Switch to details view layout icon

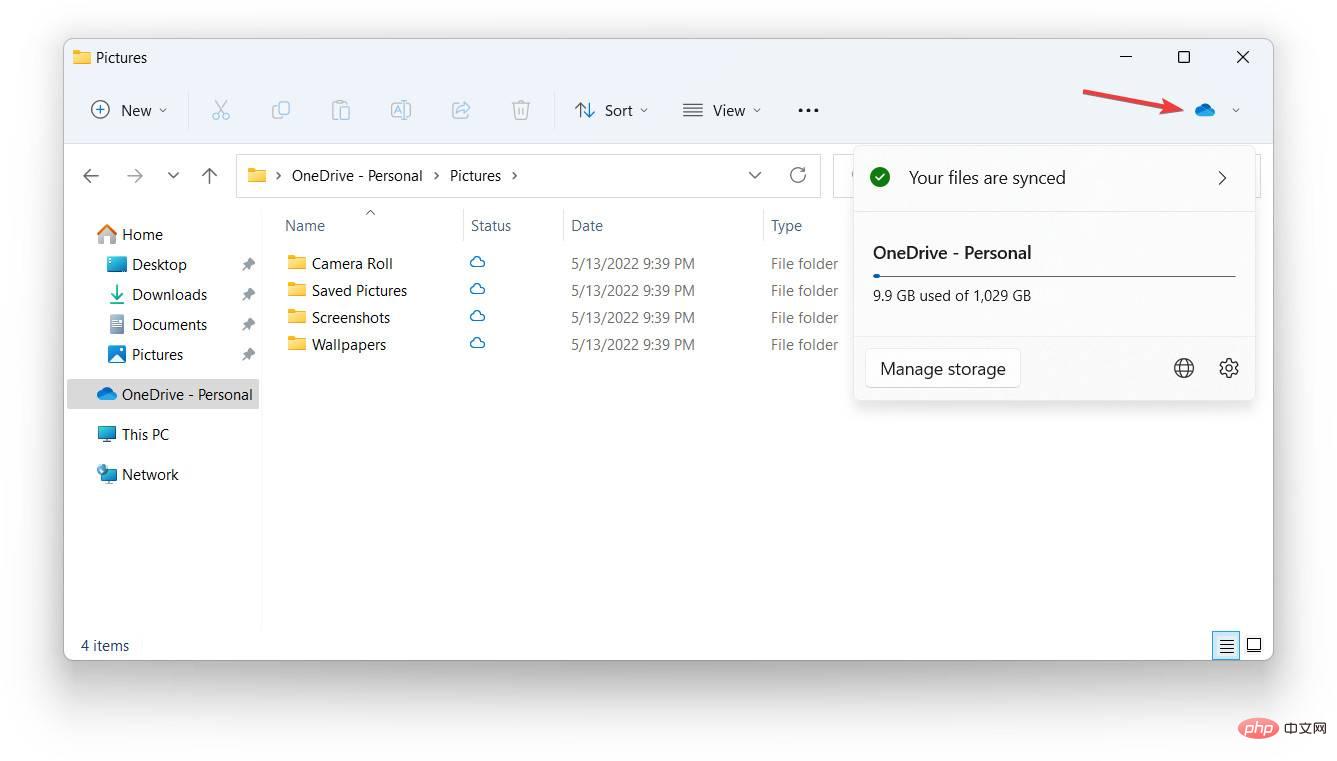(x=1226, y=645)
